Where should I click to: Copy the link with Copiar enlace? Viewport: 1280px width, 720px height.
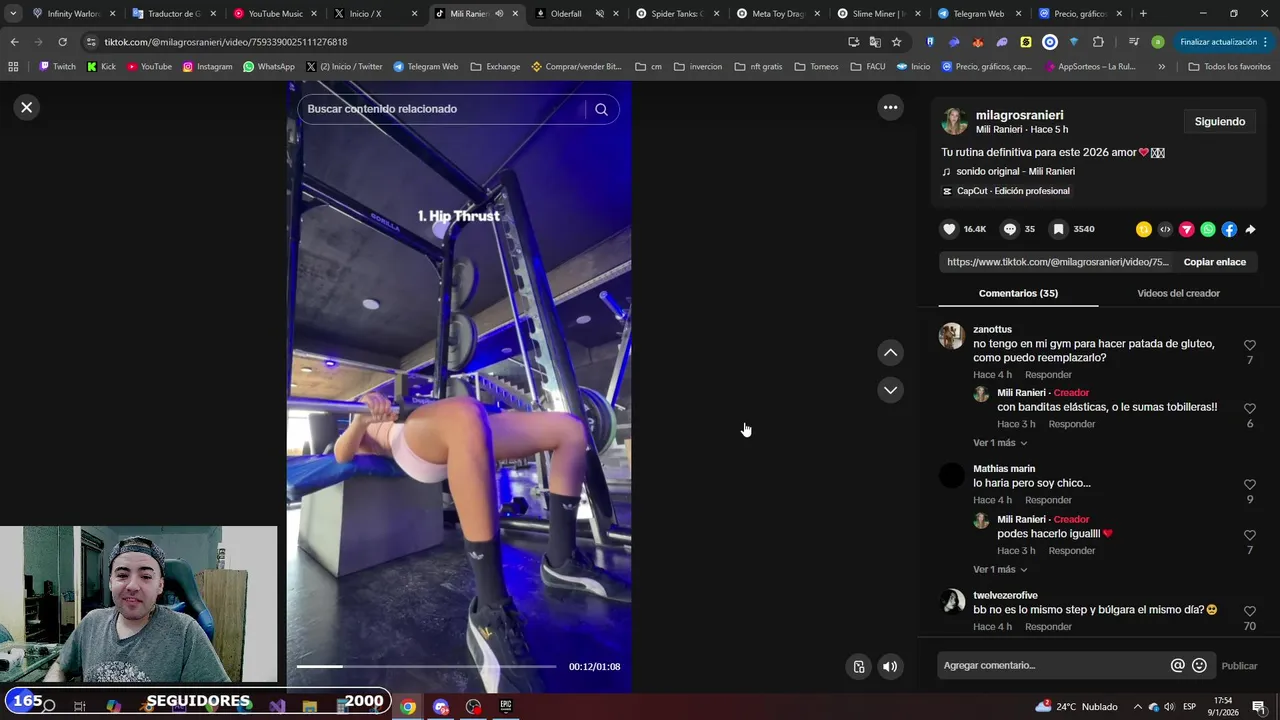coord(1215,262)
